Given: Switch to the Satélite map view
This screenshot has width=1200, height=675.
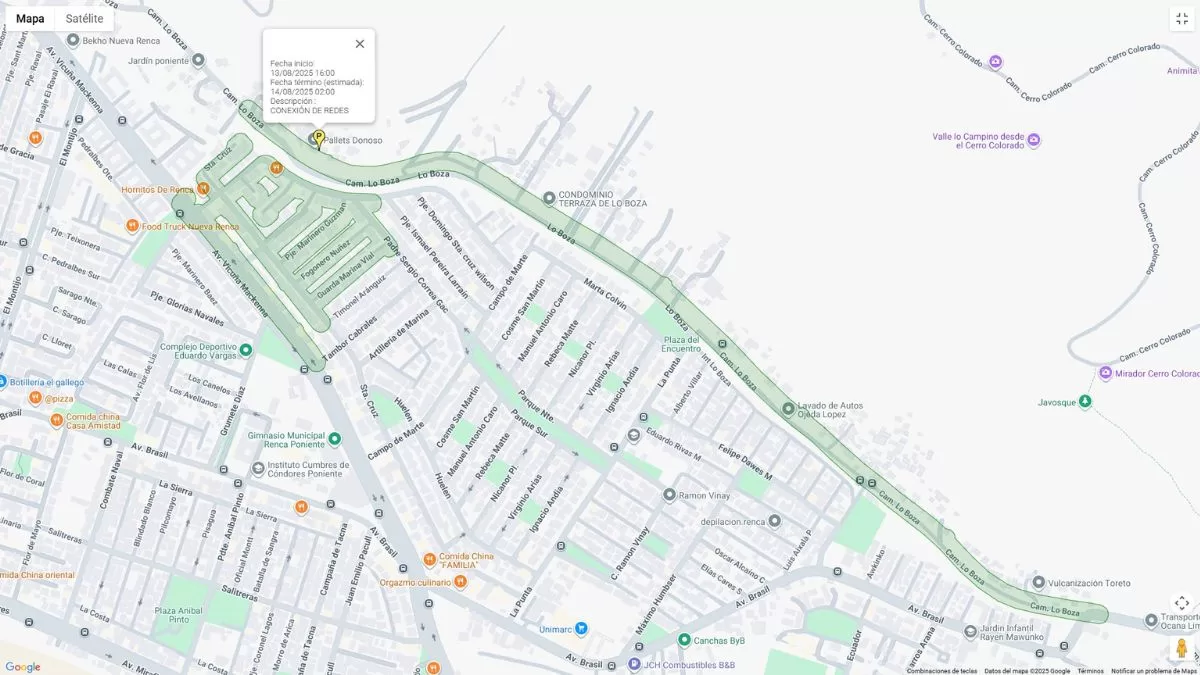Looking at the screenshot, I should tap(84, 18).
